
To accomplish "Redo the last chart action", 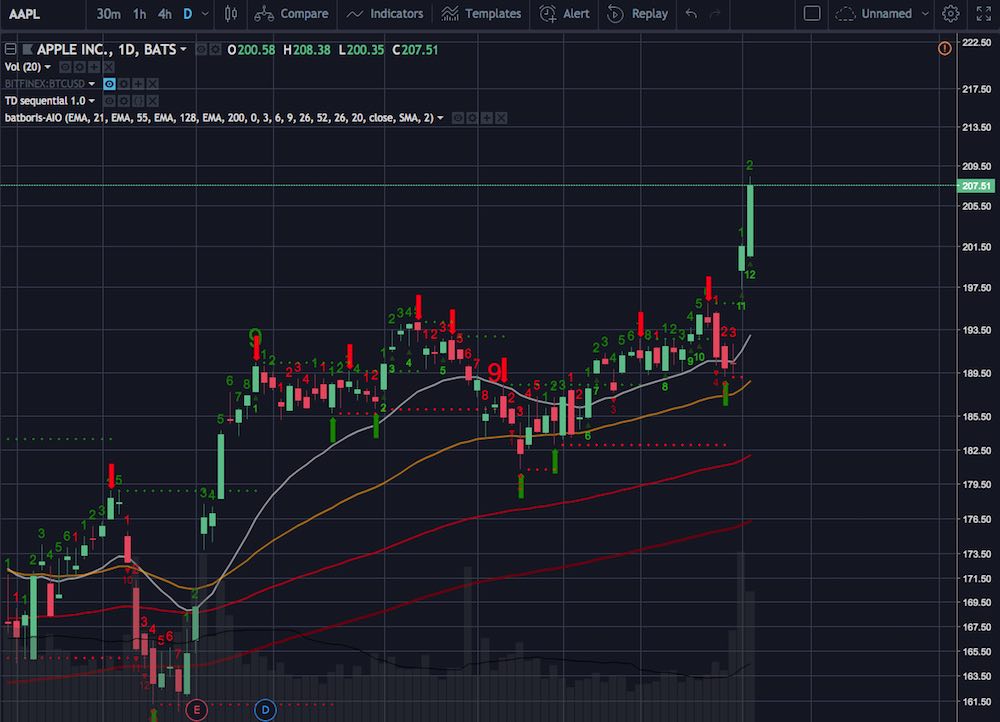I will click(x=715, y=13).
